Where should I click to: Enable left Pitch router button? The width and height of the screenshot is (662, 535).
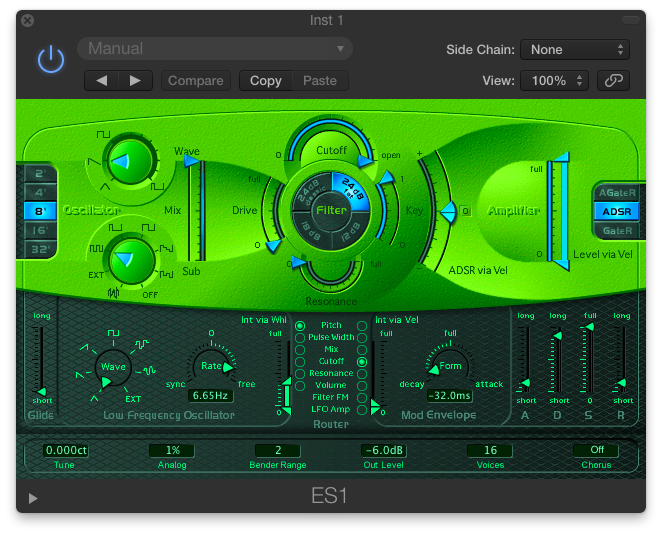click(300, 326)
